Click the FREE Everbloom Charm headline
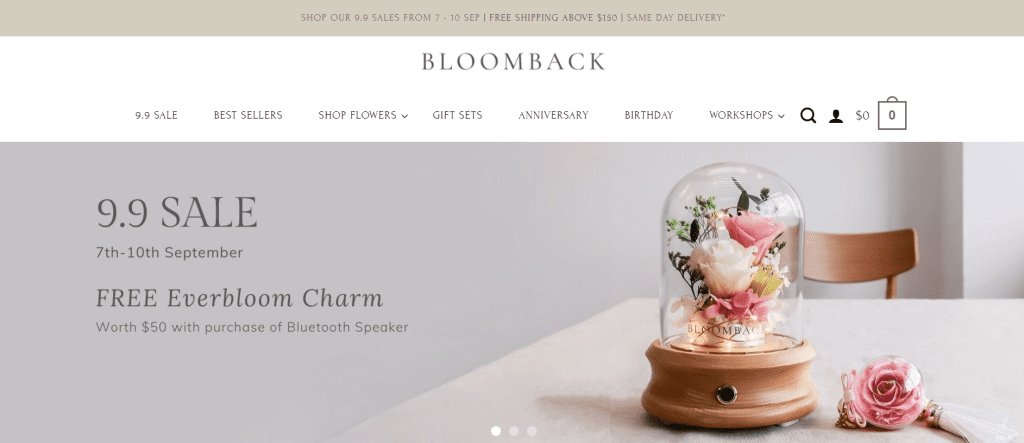The width and height of the screenshot is (1024, 443). pos(239,298)
